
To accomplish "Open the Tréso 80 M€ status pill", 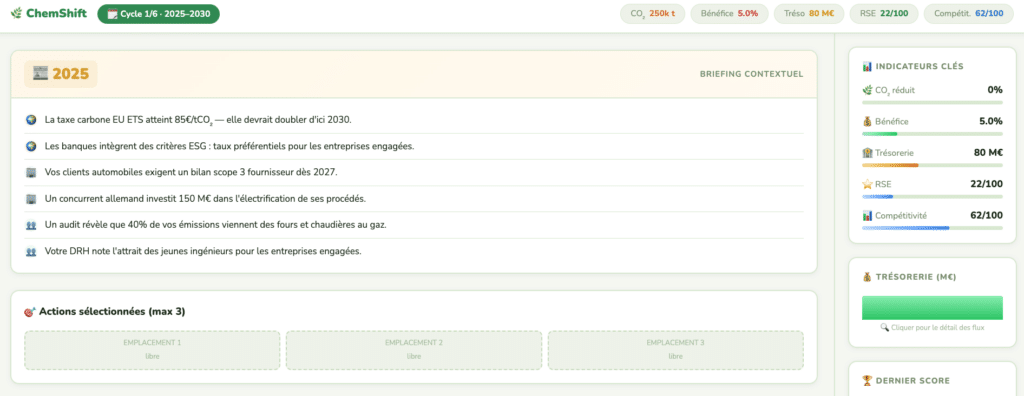I will pyautogui.click(x=808, y=14).
